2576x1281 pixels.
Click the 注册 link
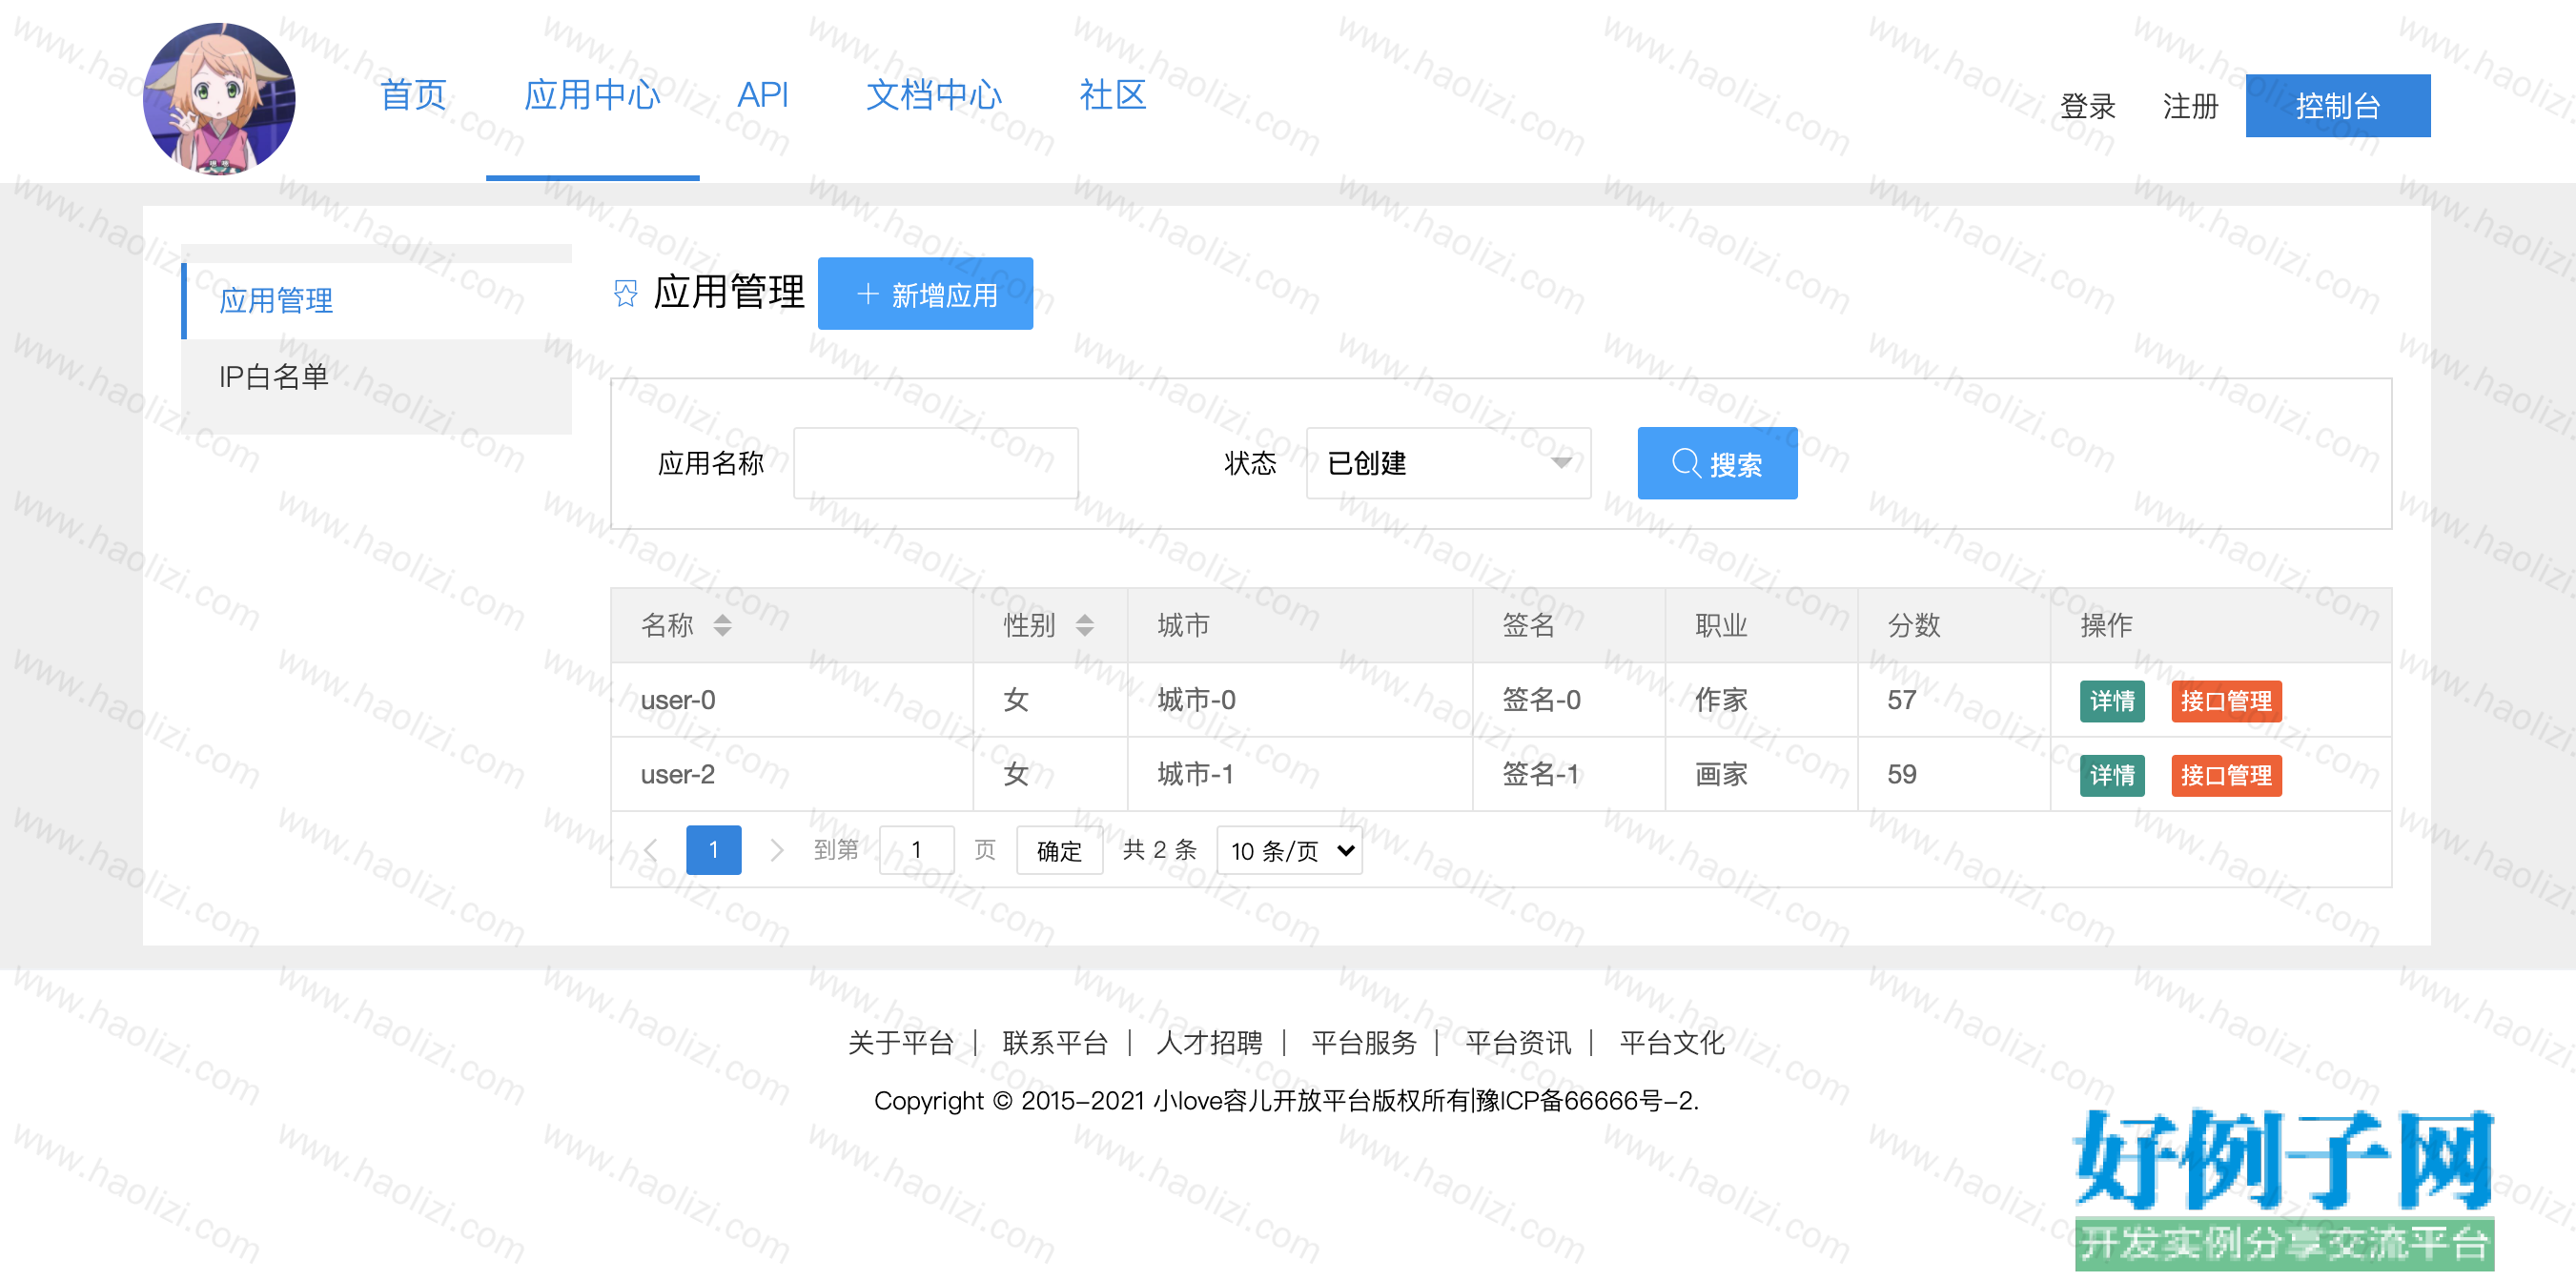[2191, 106]
